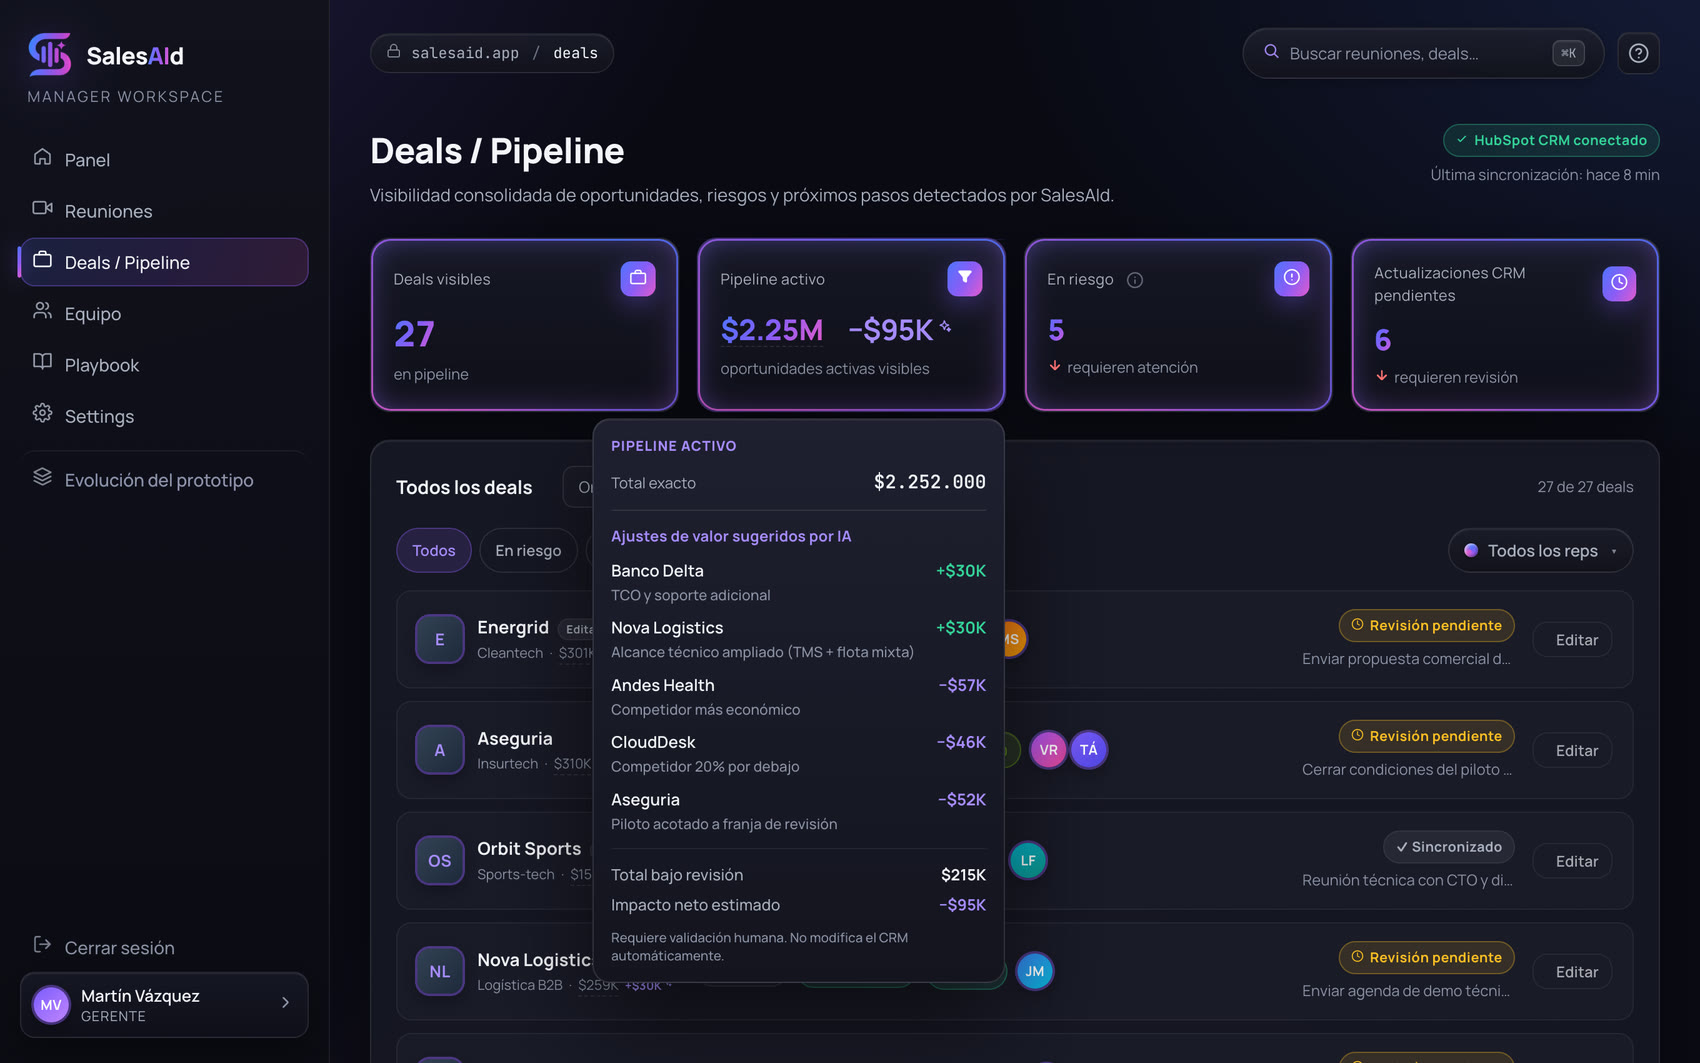Click HubSpot CRM conectado badge
The width and height of the screenshot is (1700, 1063).
[x=1551, y=140]
